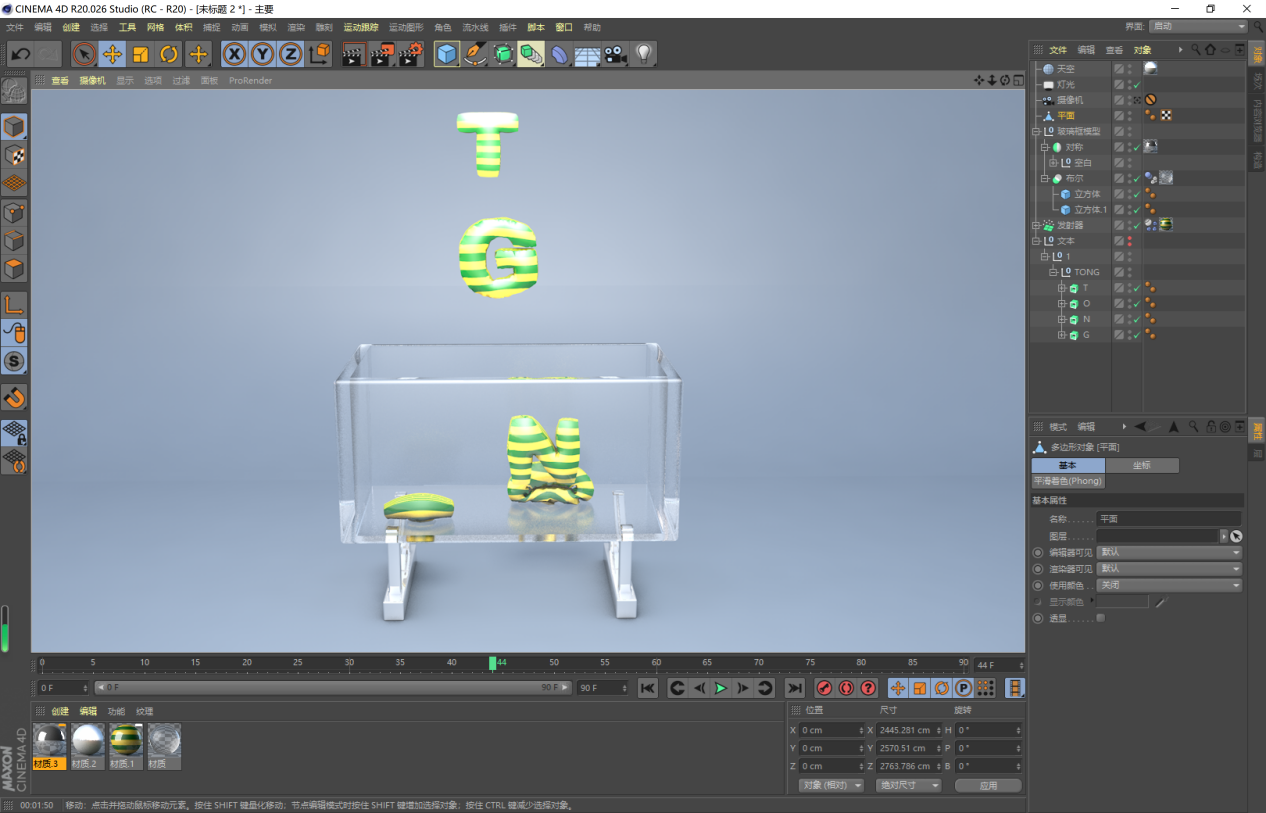Toggle visibility dots of 文本 object
Viewport: 1266px width, 813px height.
[1130, 241]
